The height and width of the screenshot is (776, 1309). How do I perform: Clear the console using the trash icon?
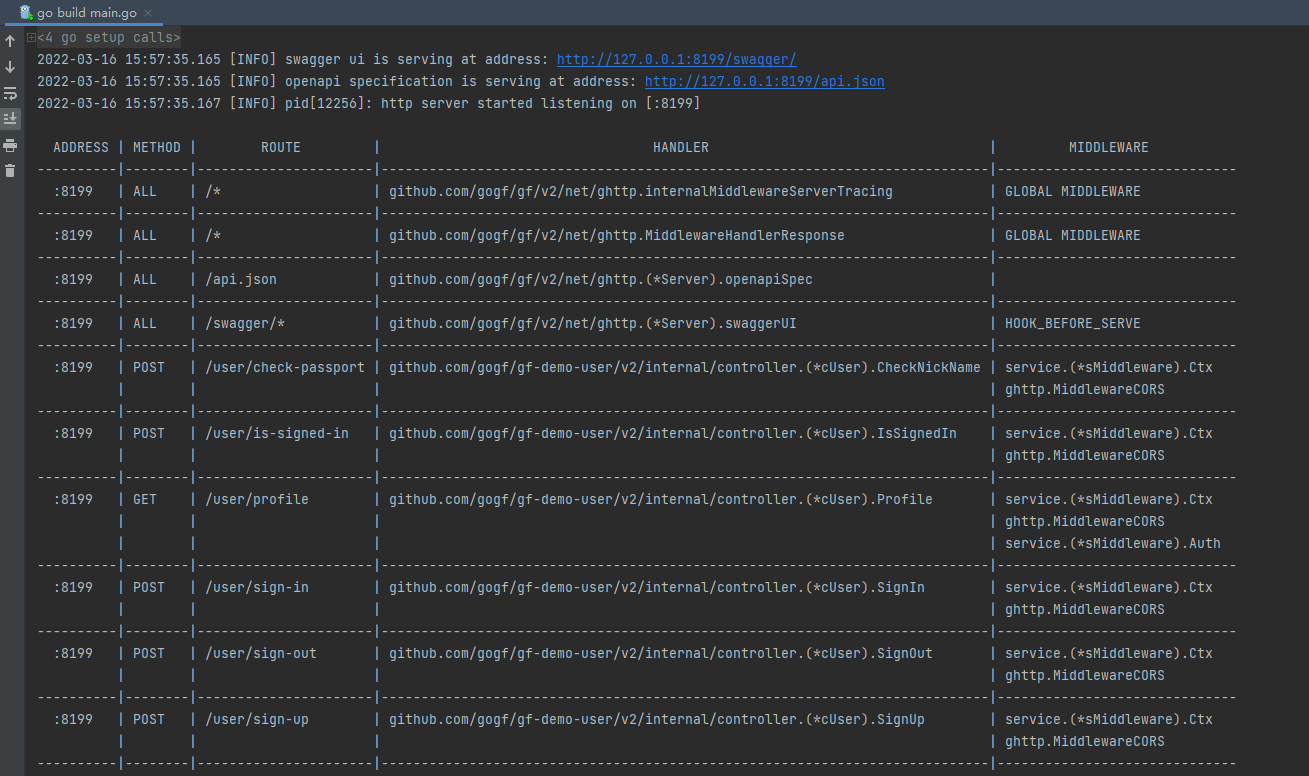coord(10,170)
